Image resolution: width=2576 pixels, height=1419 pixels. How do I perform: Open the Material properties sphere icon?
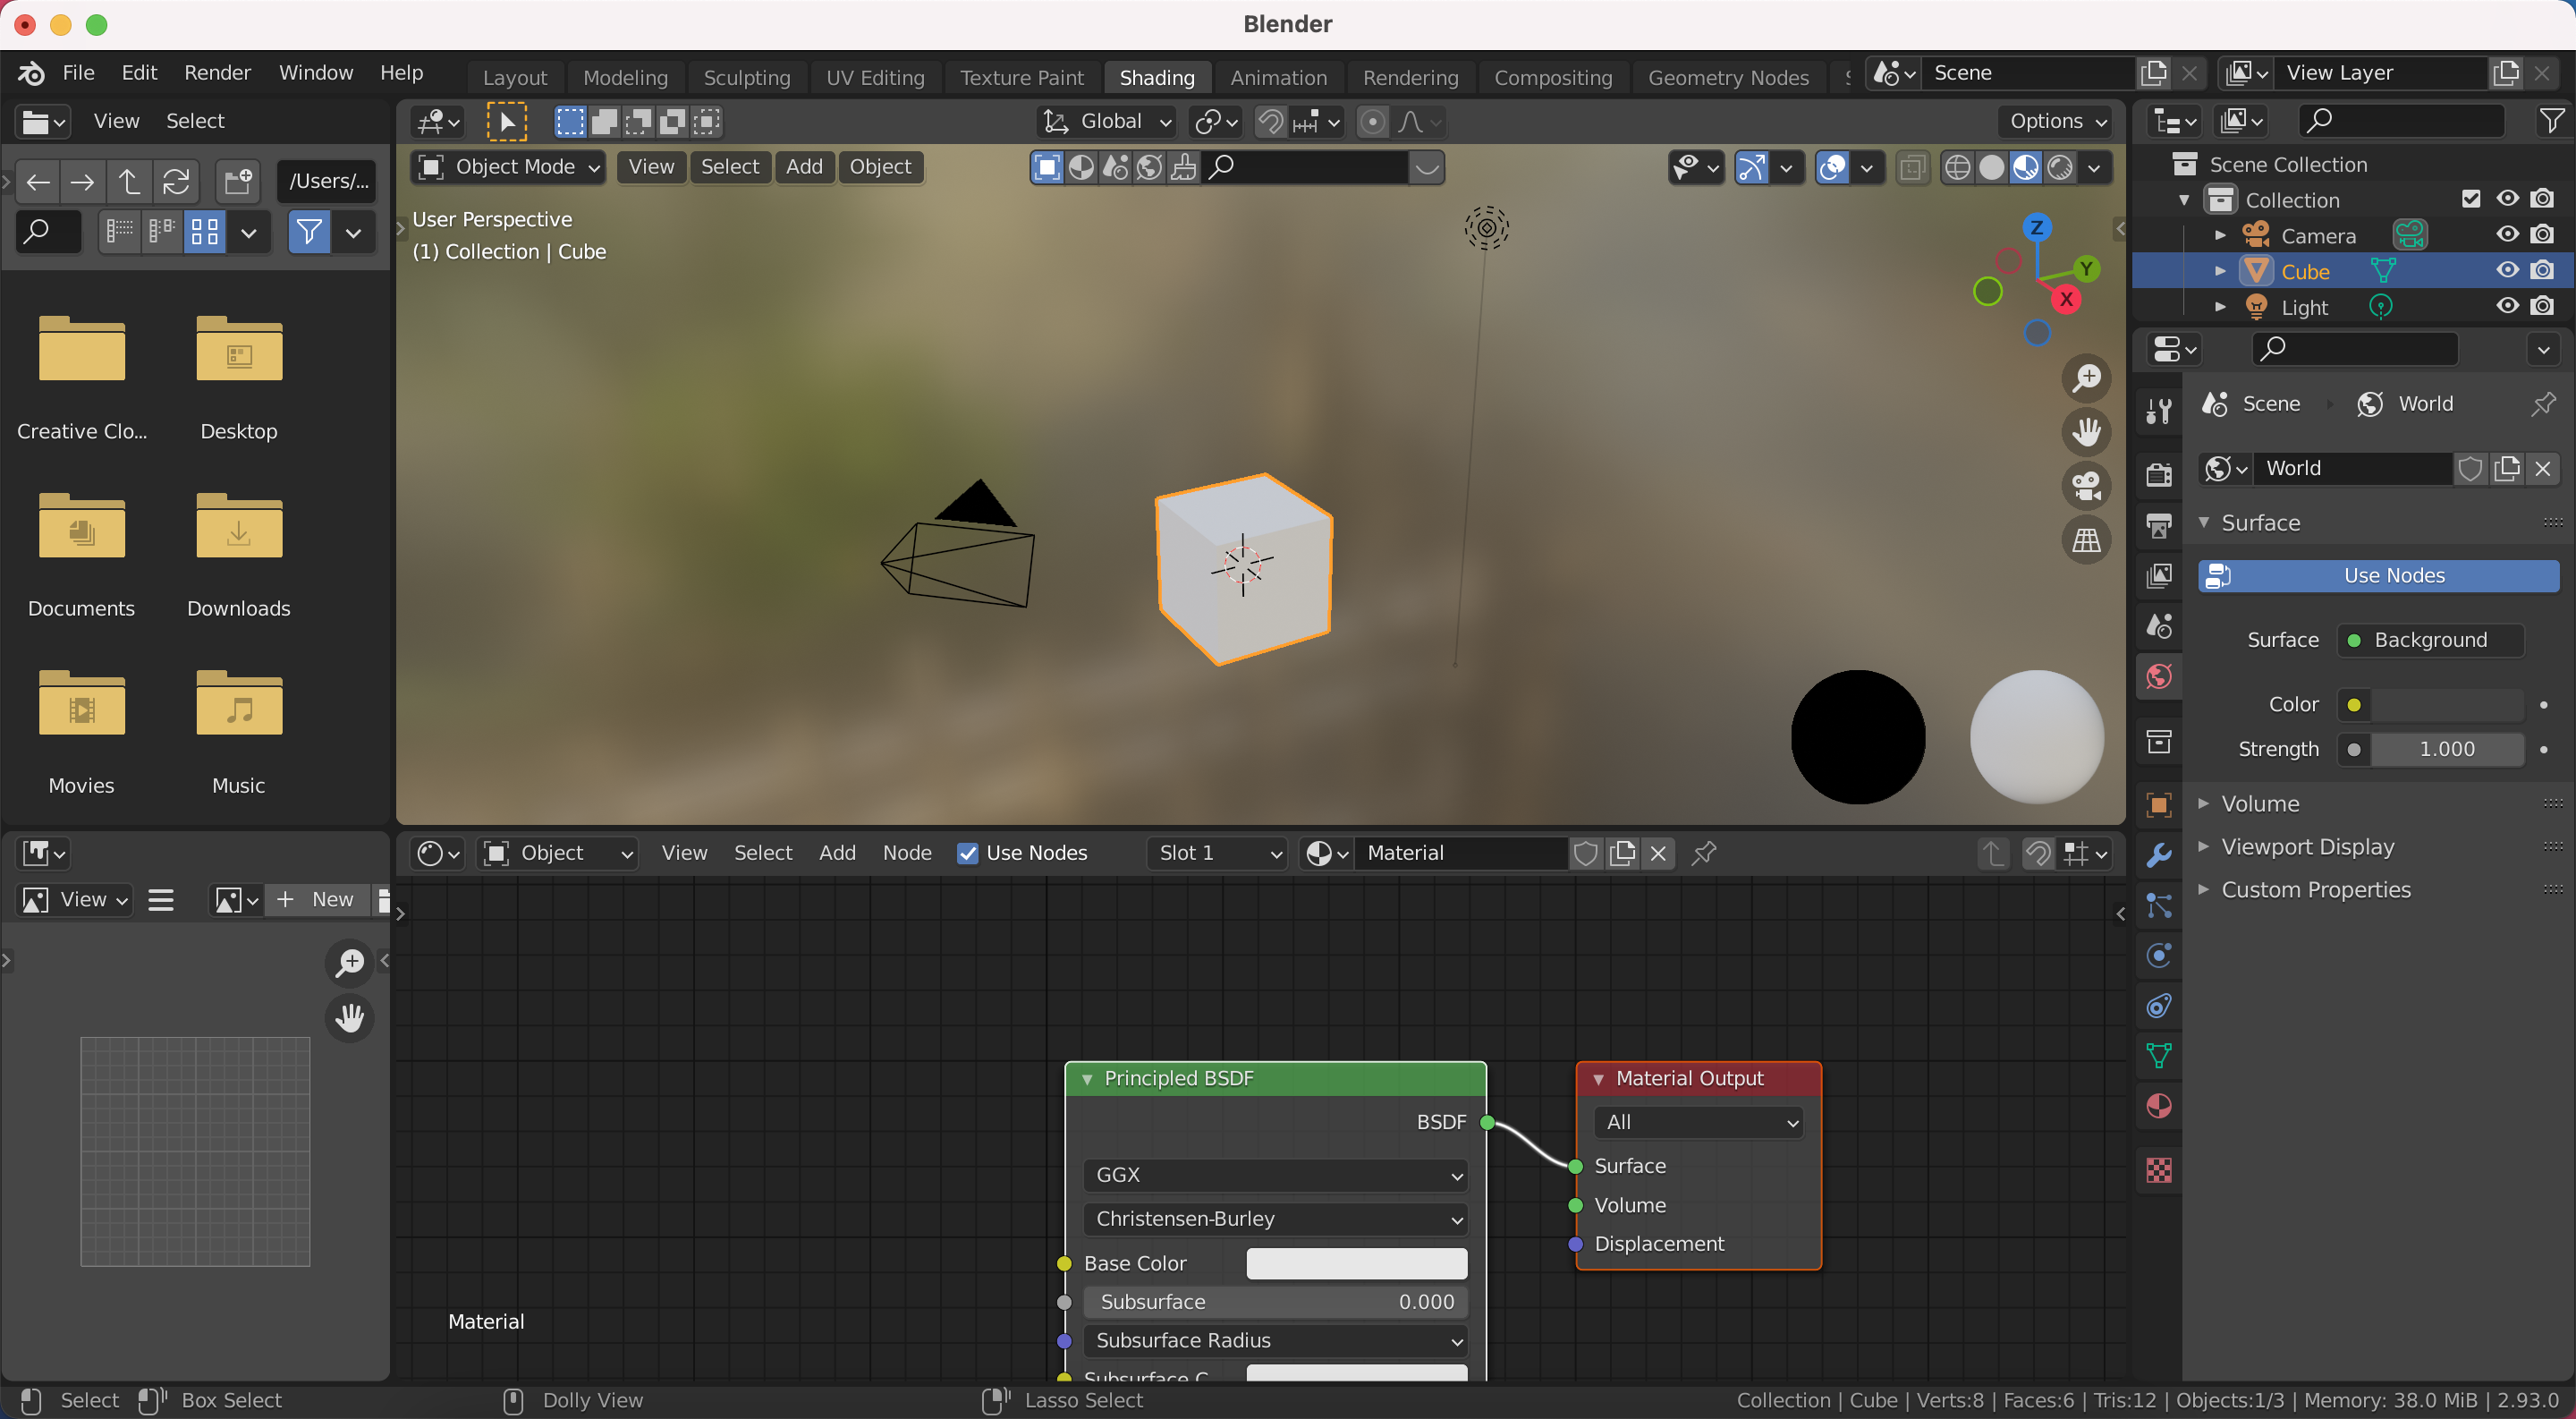coord(2159,1106)
